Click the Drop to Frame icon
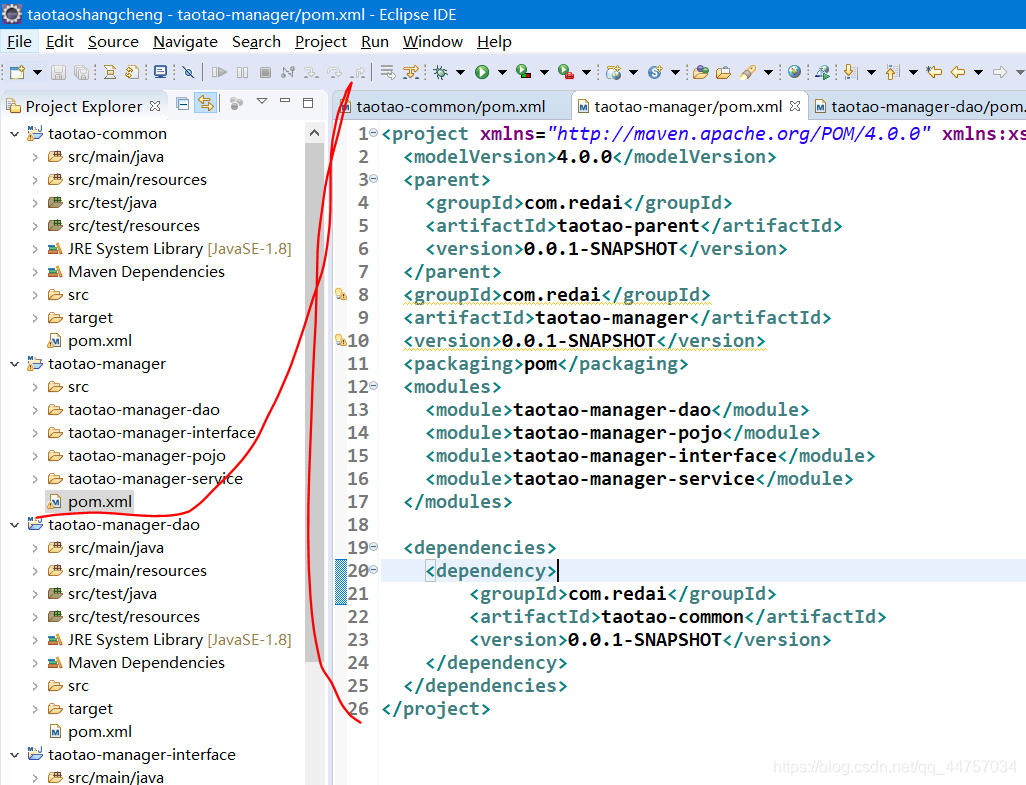 click(387, 72)
